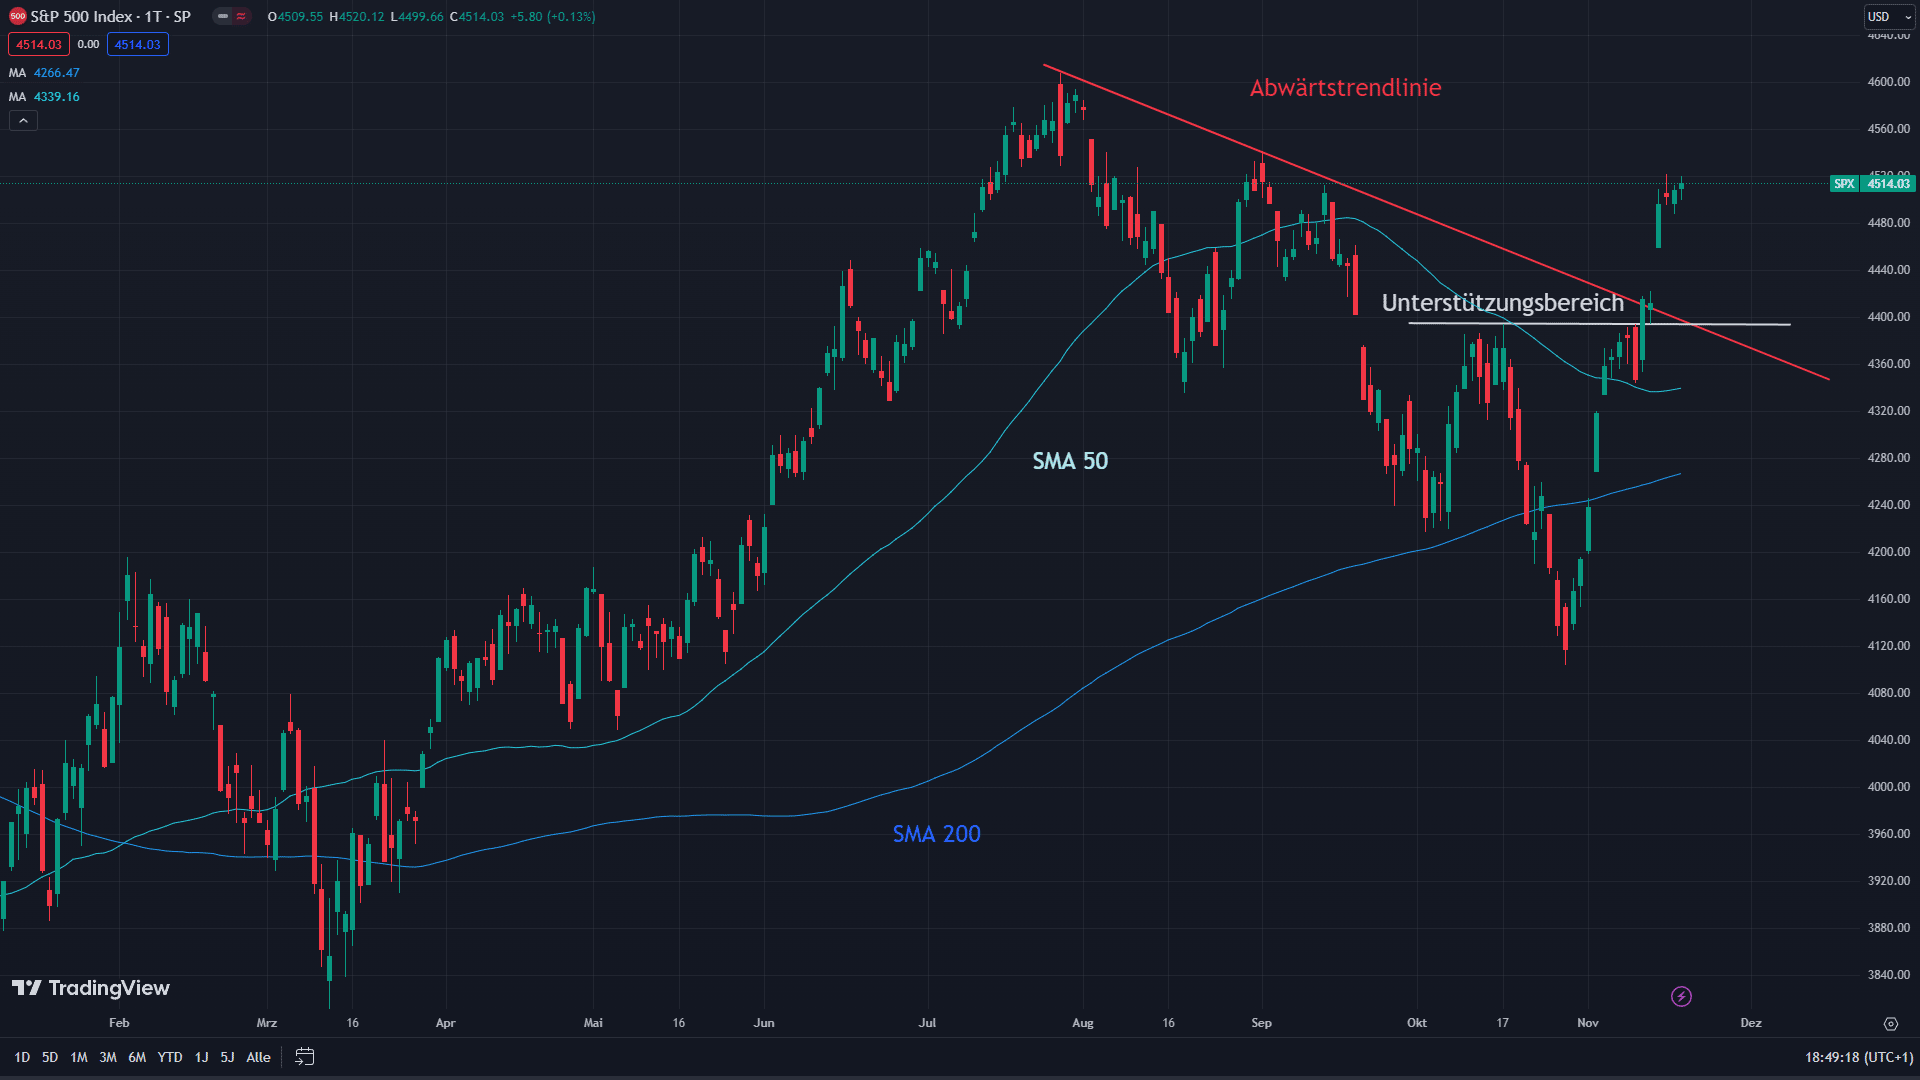The width and height of the screenshot is (1920, 1080).
Task: Open the go-to-date calendar icon
Action: [x=305, y=1057]
